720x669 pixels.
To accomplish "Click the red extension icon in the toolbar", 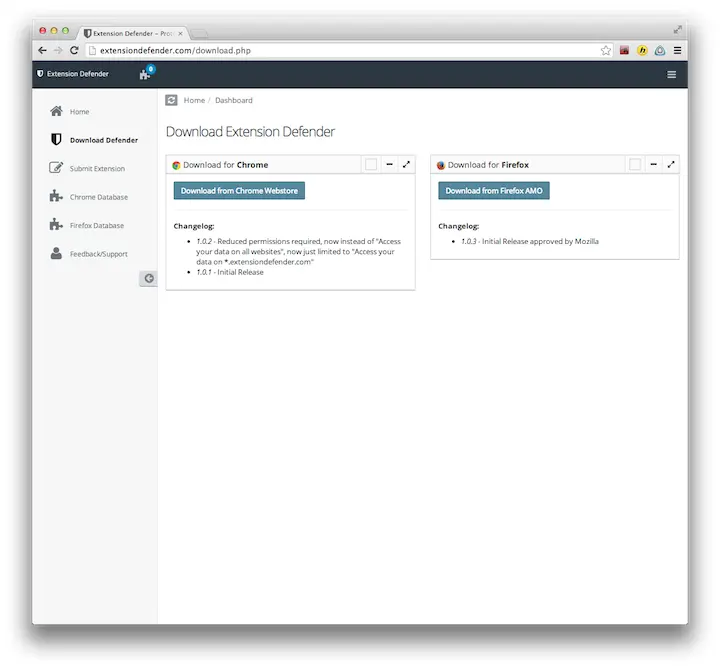I will click(x=624, y=51).
